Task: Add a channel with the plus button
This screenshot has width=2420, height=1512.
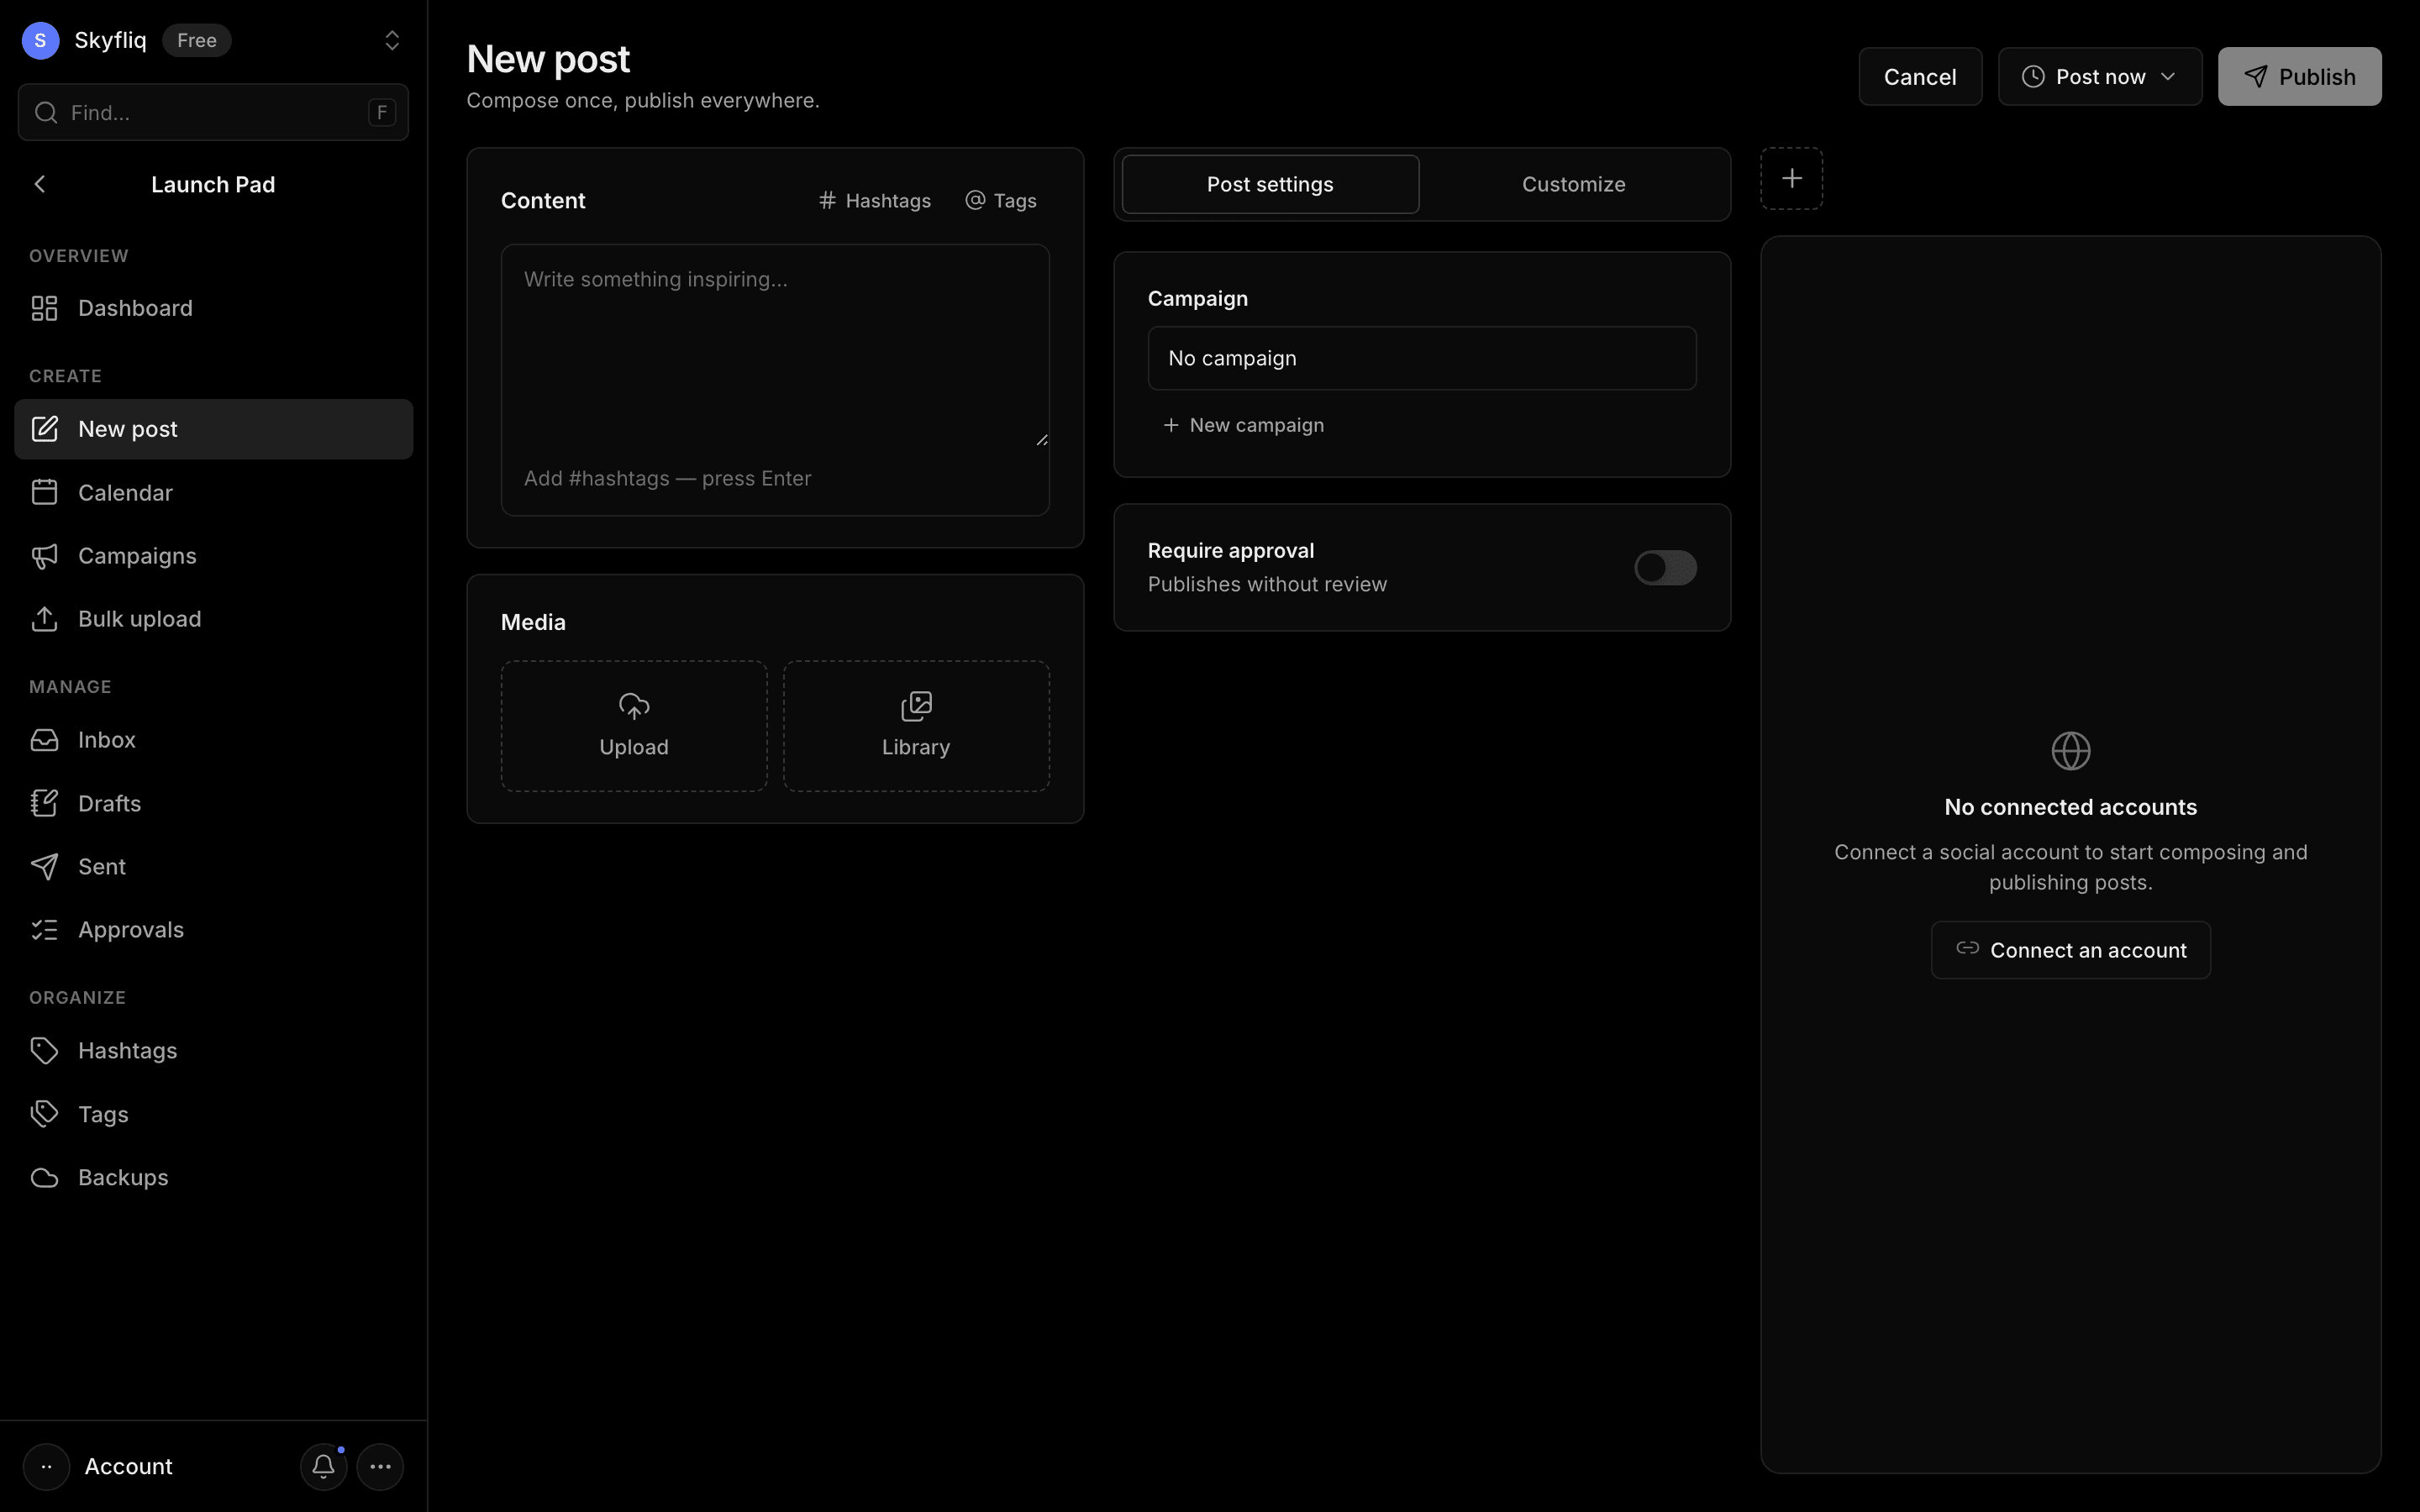Action: pyautogui.click(x=1791, y=179)
